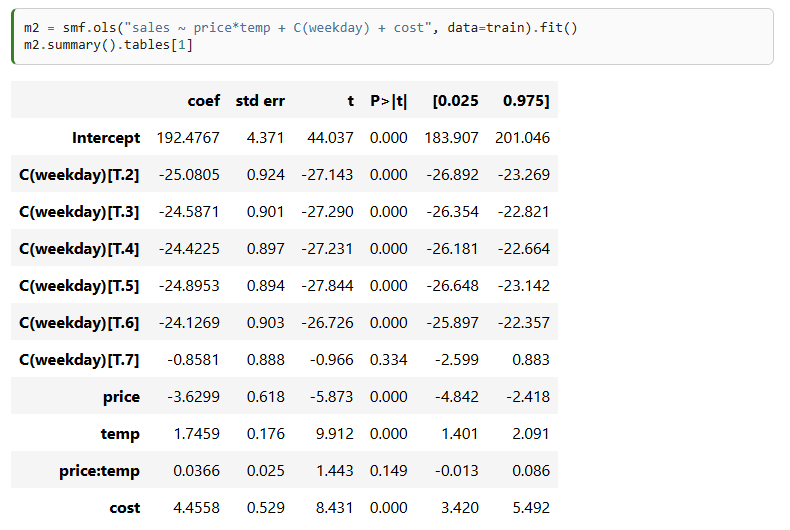The width and height of the screenshot is (790, 530).
Task: Click price coefficient value -3.6299
Action: pos(193,397)
